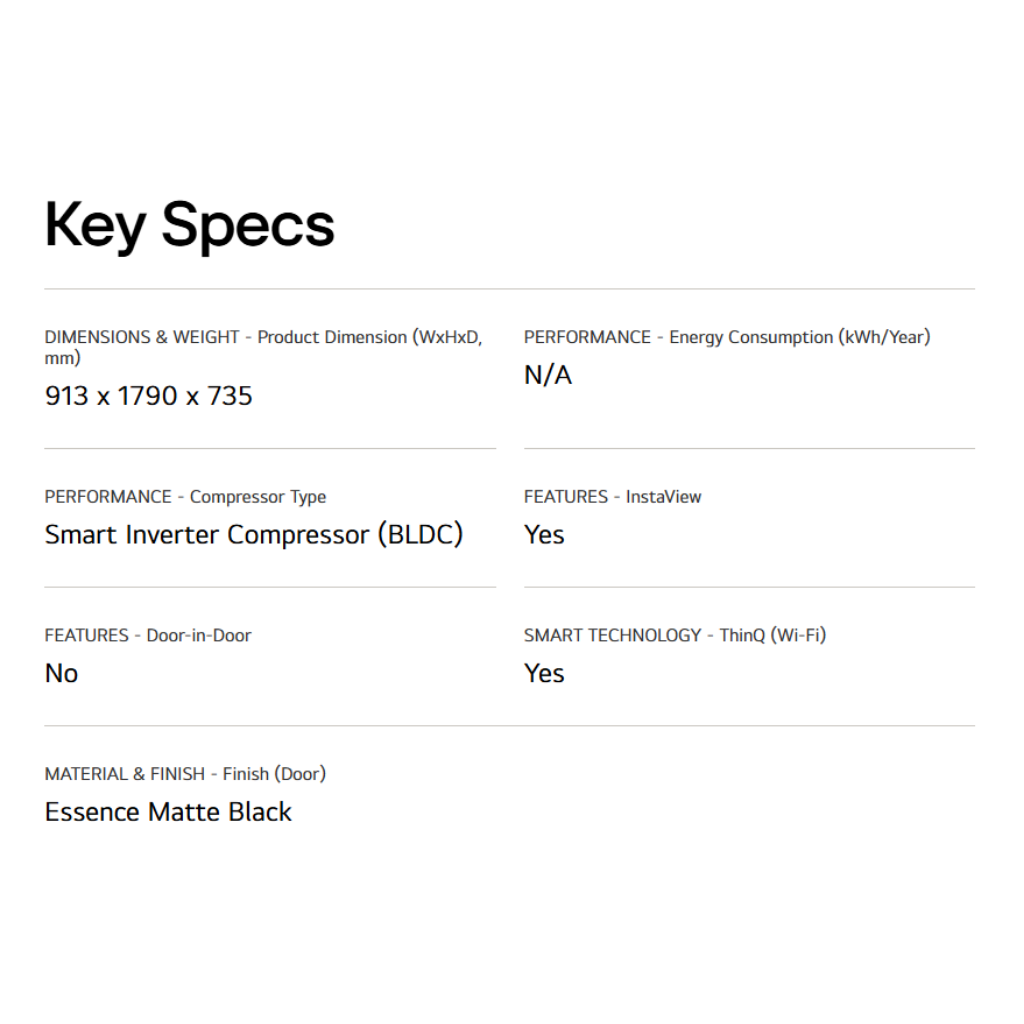1024x1024 pixels.
Task: Select the Door-in-Door label text
Action: [x=199, y=635]
